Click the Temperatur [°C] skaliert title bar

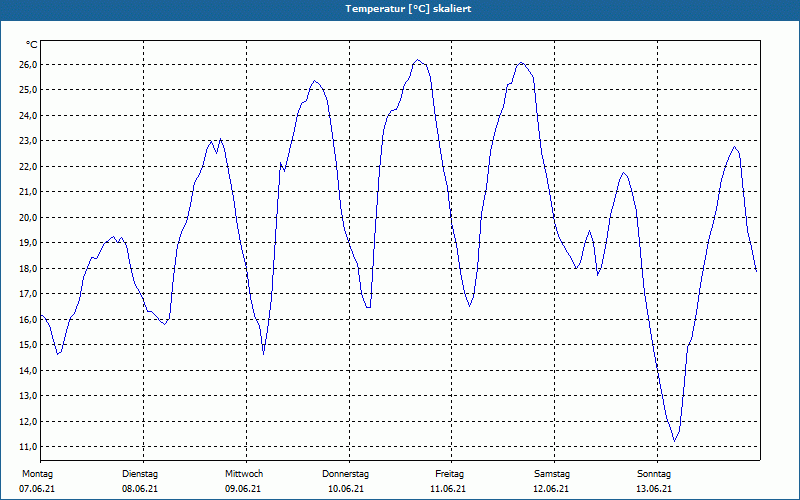(400, 9)
